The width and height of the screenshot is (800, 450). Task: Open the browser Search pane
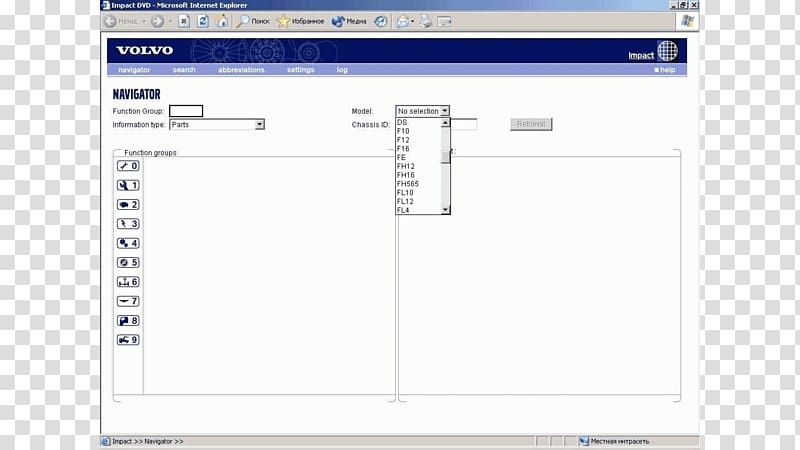253,21
